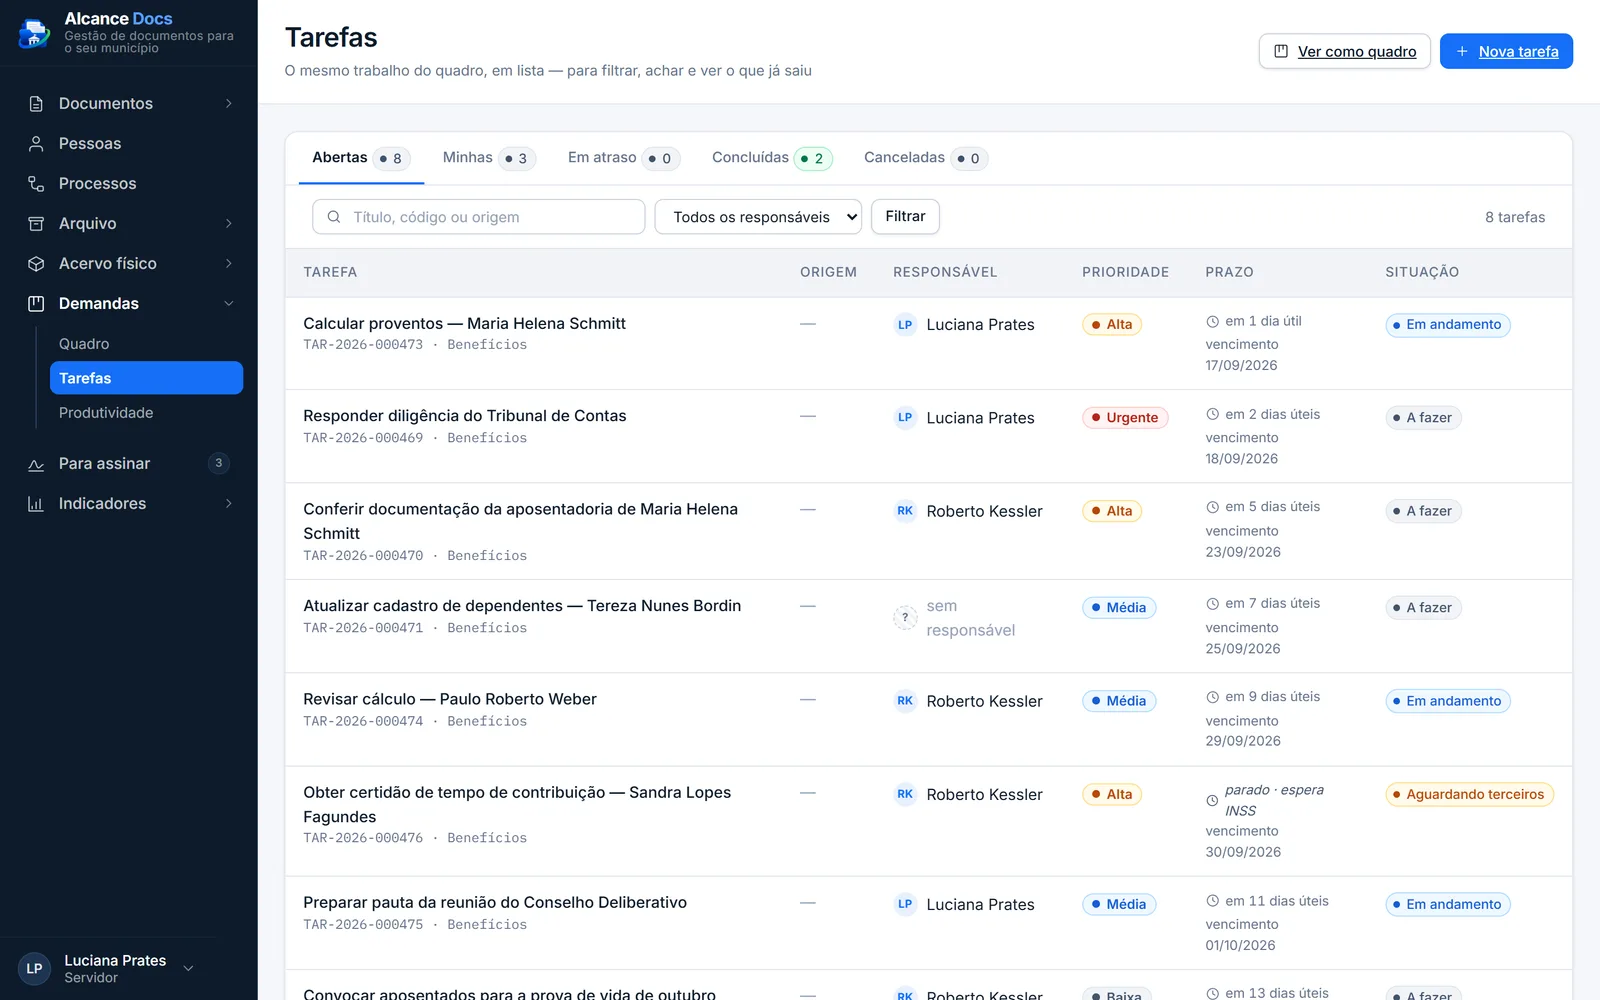The width and height of the screenshot is (1600, 1000).
Task: Click the Indicadores chart icon
Action: [x=36, y=504]
